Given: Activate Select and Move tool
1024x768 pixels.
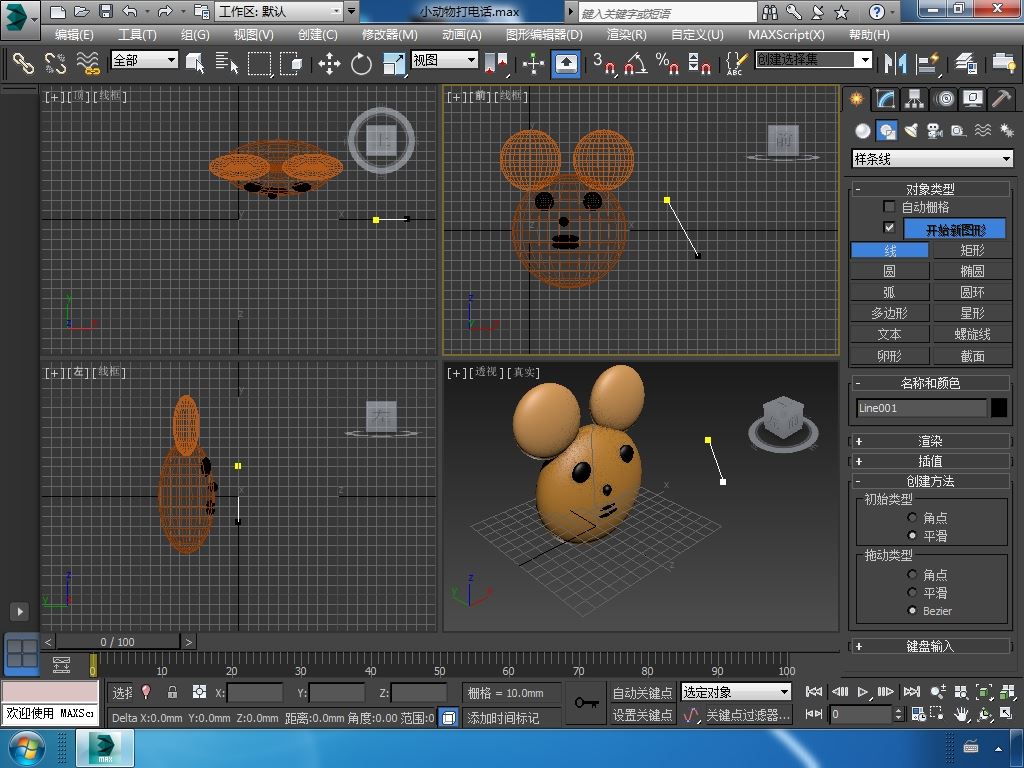Looking at the screenshot, I should click(329, 63).
